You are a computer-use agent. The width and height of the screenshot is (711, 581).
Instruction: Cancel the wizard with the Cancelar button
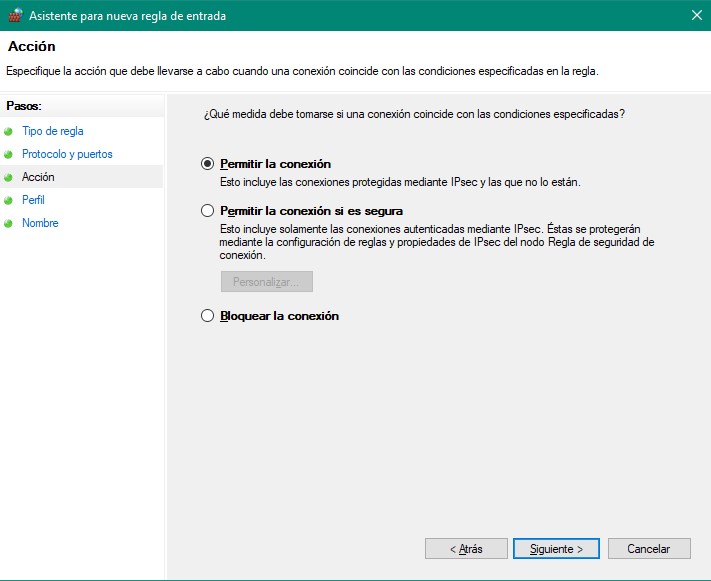pos(648,549)
